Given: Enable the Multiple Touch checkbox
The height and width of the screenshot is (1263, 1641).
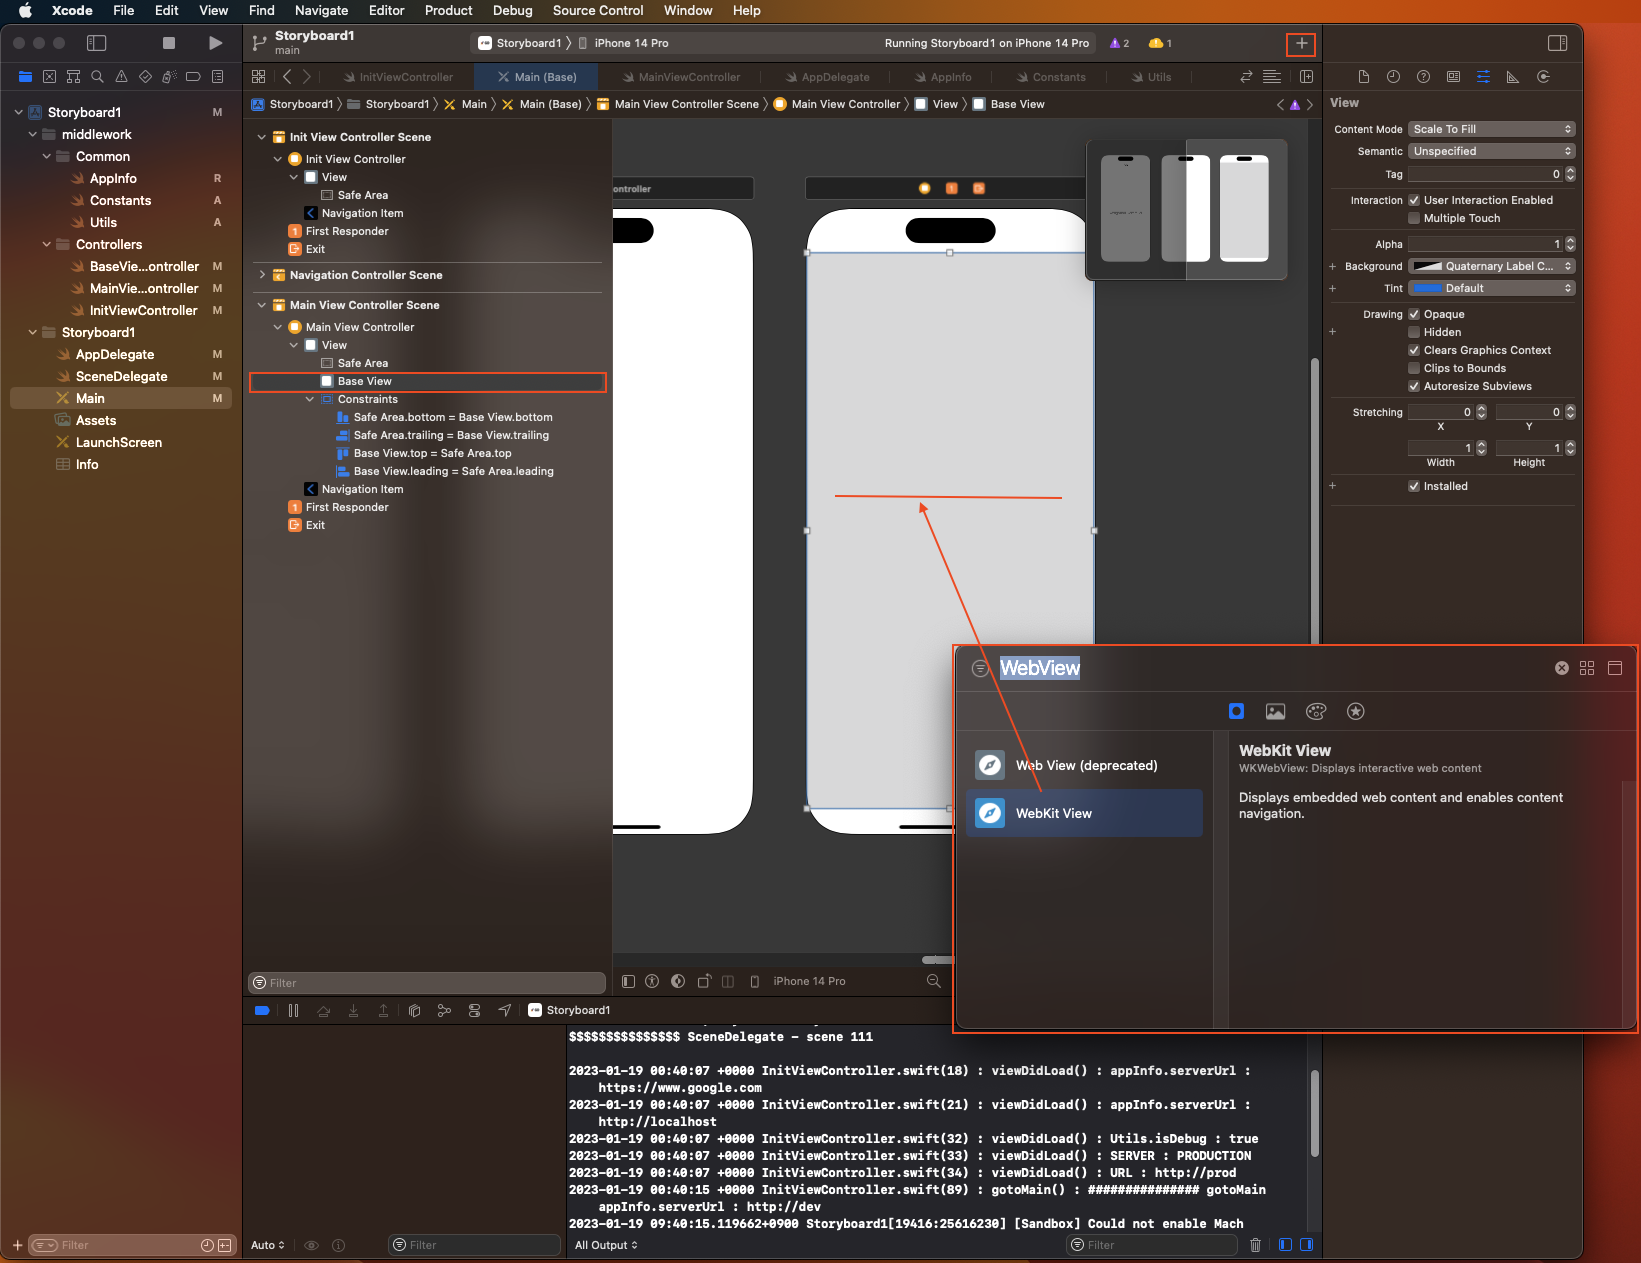Looking at the screenshot, I should coord(1414,218).
